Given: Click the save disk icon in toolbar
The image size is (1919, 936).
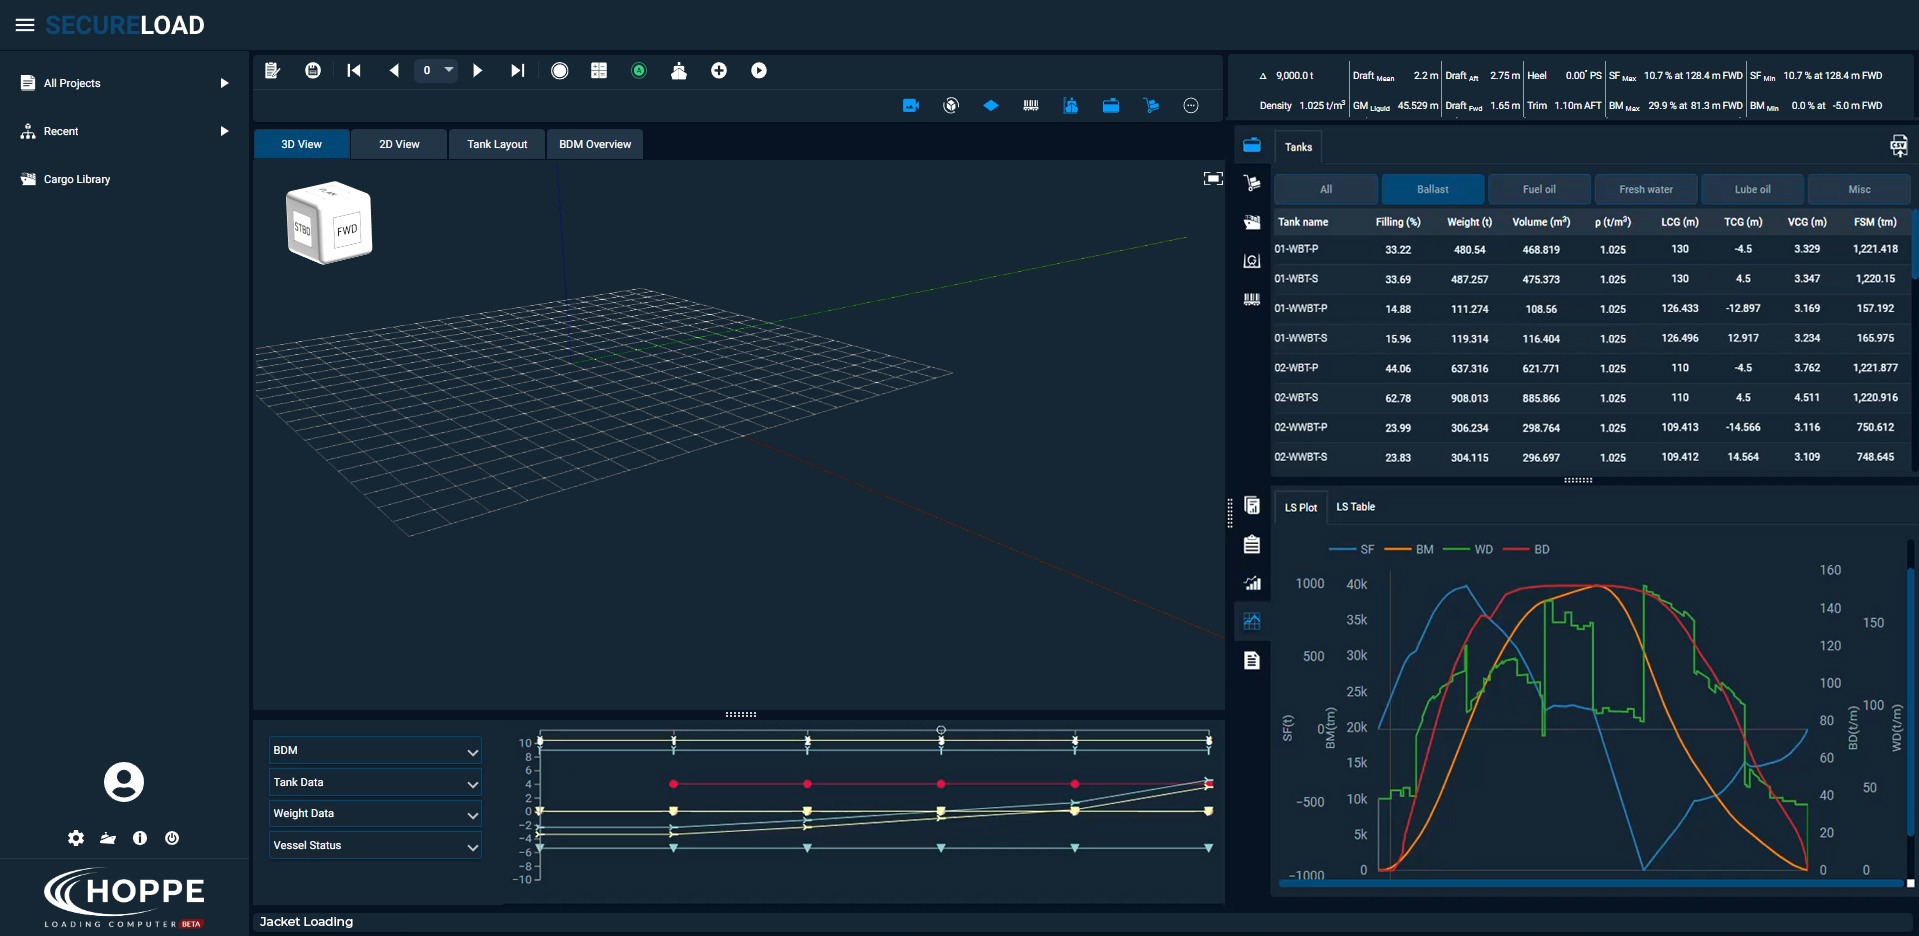Looking at the screenshot, I should pyautogui.click(x=313, y=71).
